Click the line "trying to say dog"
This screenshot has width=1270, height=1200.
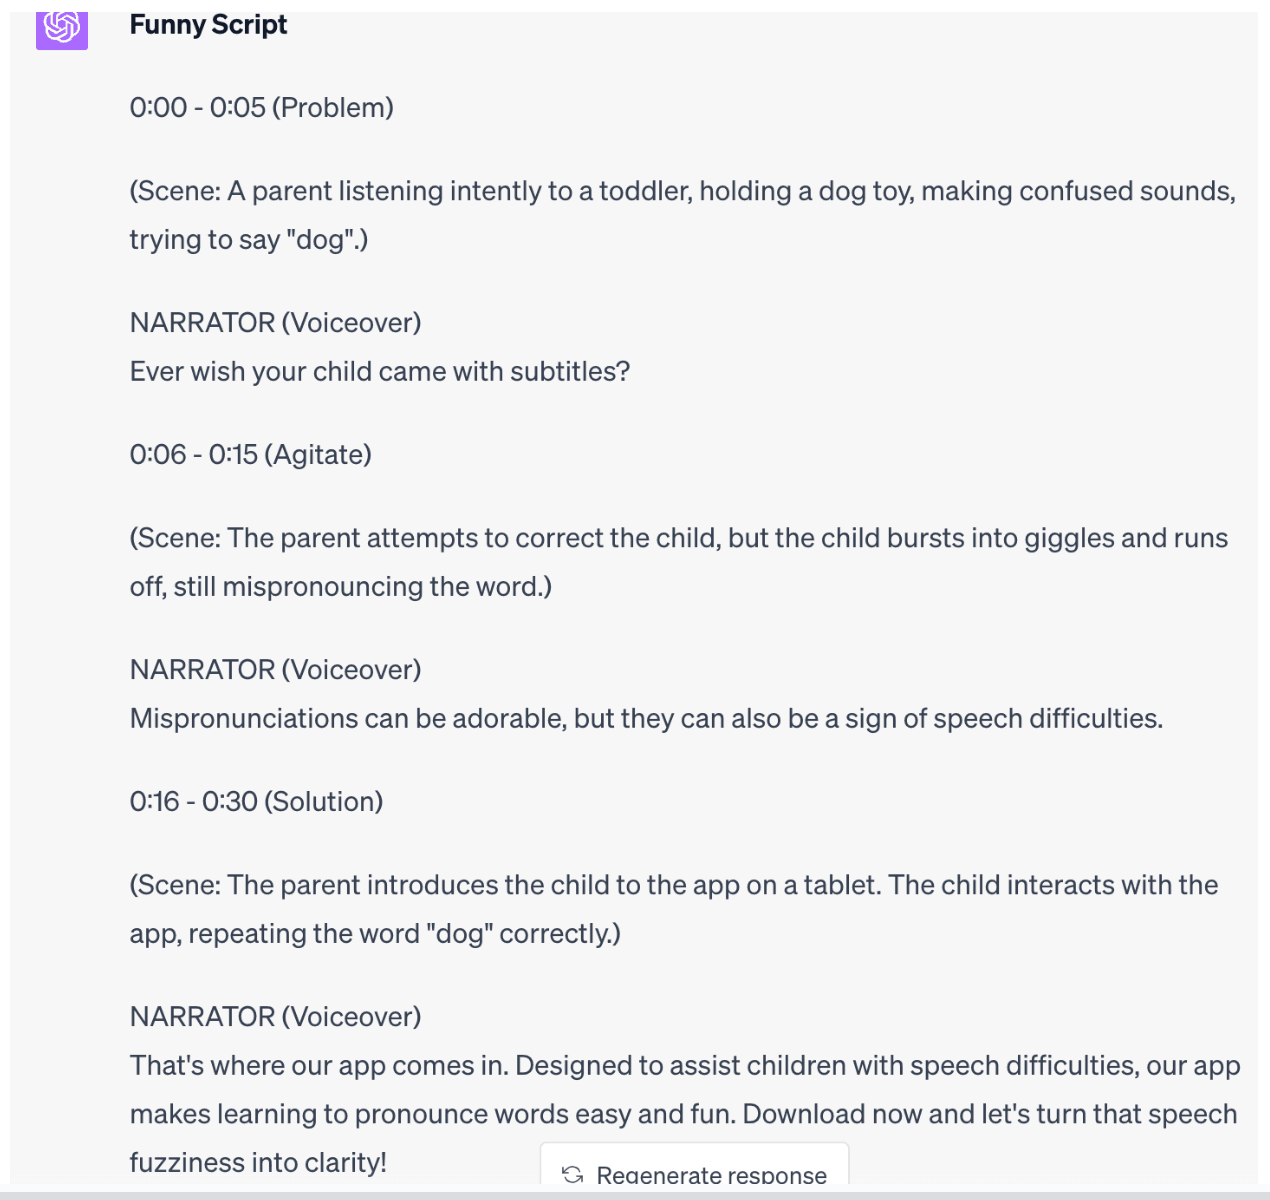click(248, 240)
